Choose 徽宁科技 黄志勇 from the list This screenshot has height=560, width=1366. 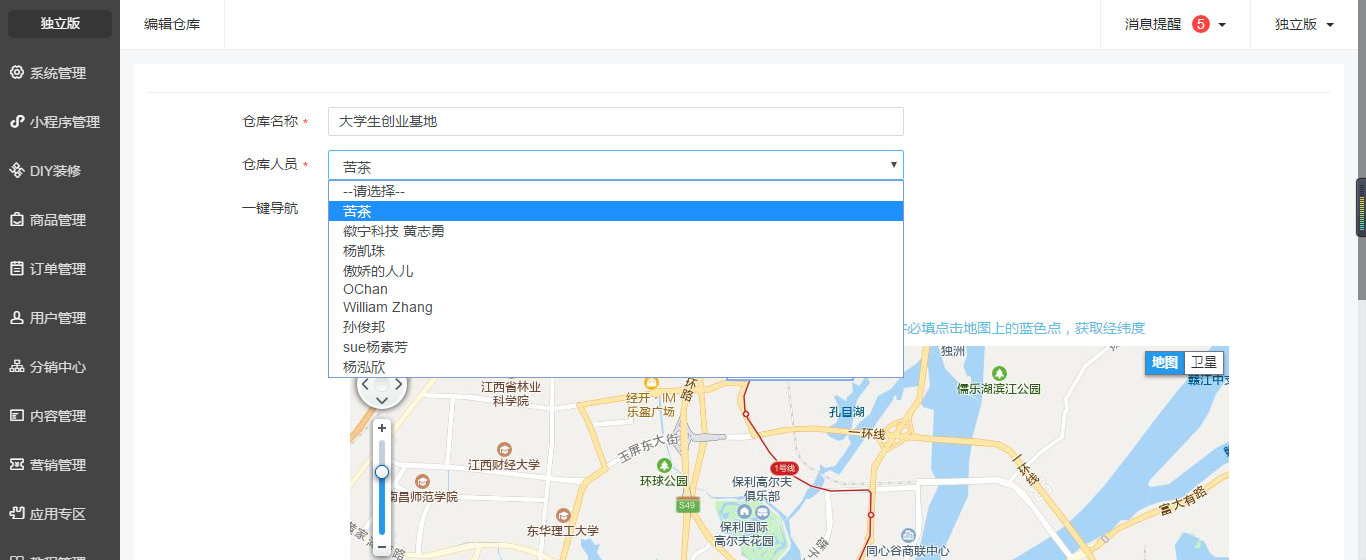tap(616, 231)
